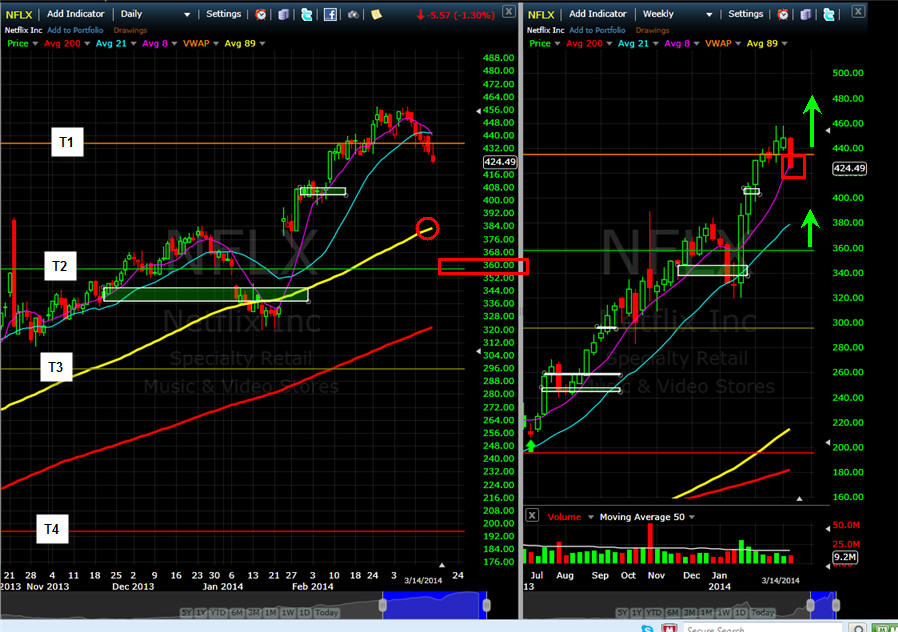Click Add to Portfolio link on daily chart
The width and height of the screenshot is (898, 632).
coord(75,30)
